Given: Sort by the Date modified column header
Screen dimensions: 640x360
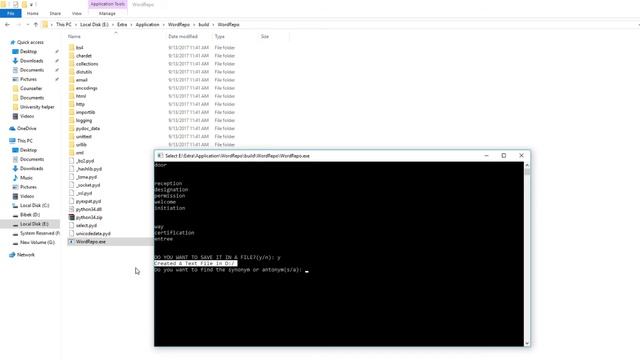Looking at the screenshot, I should click(x=183, y=36).
